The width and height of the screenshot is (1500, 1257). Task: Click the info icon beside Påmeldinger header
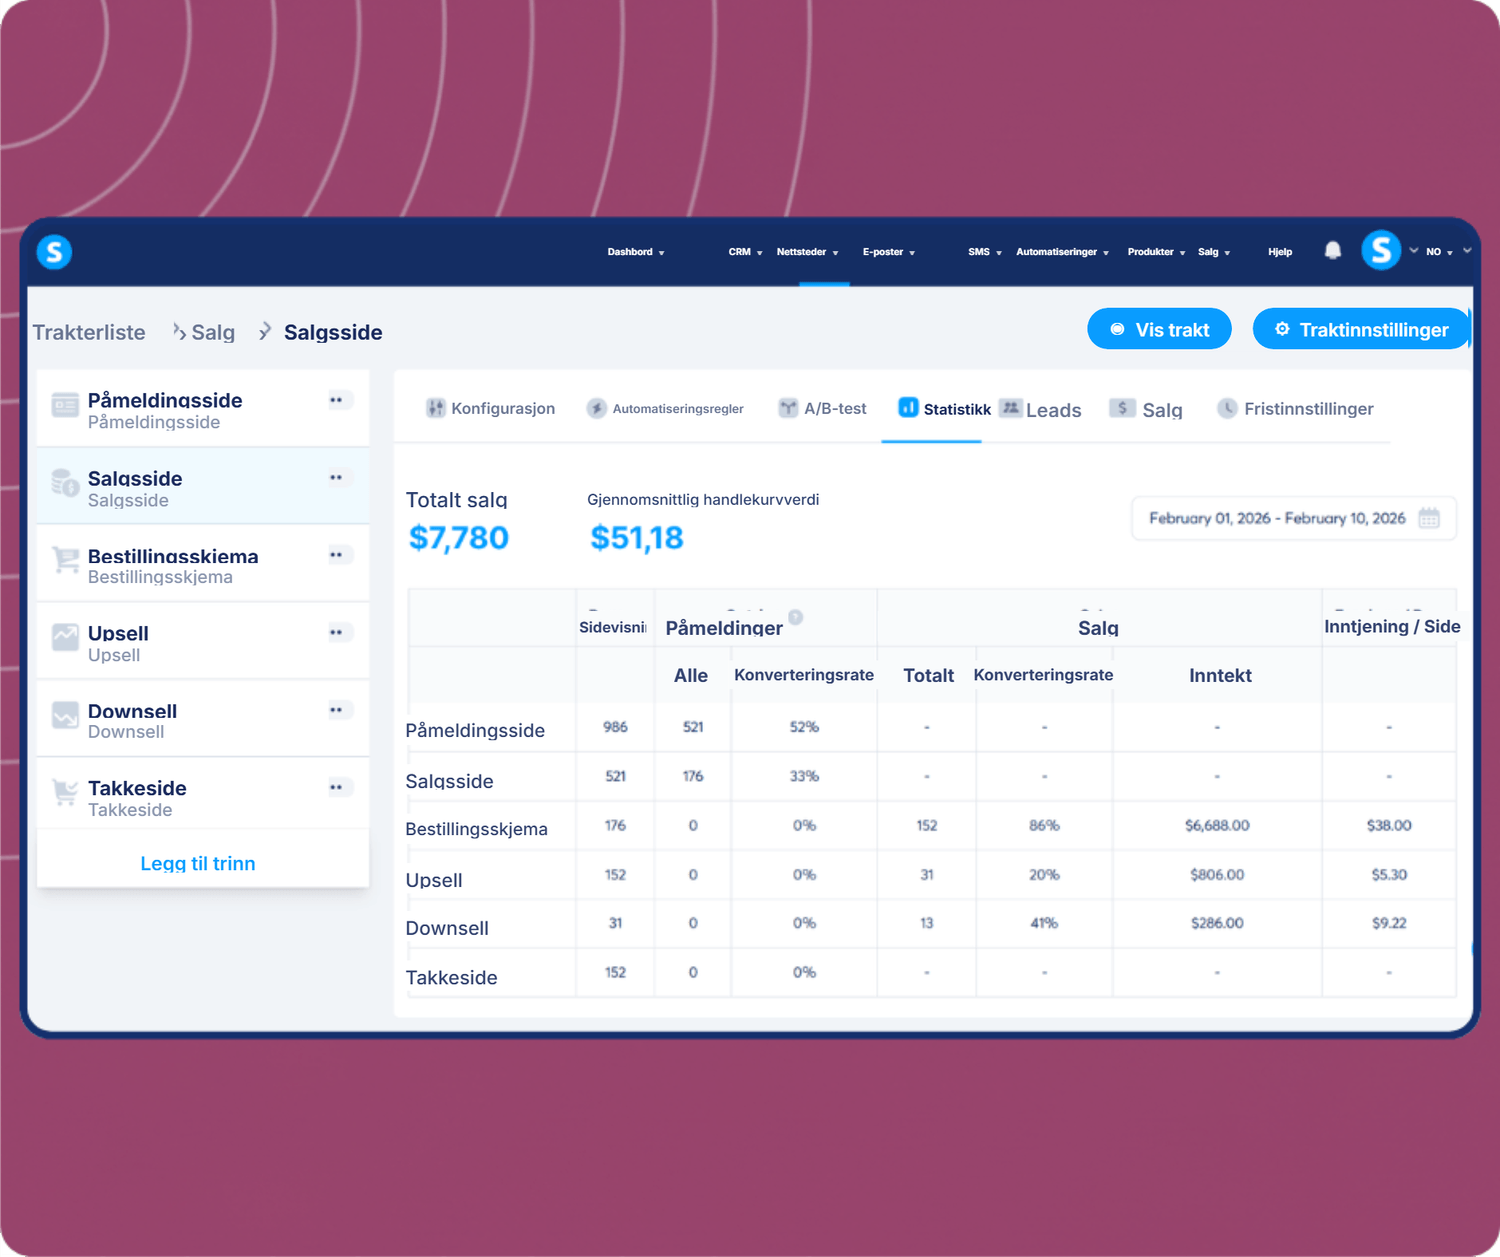point(796,617)
